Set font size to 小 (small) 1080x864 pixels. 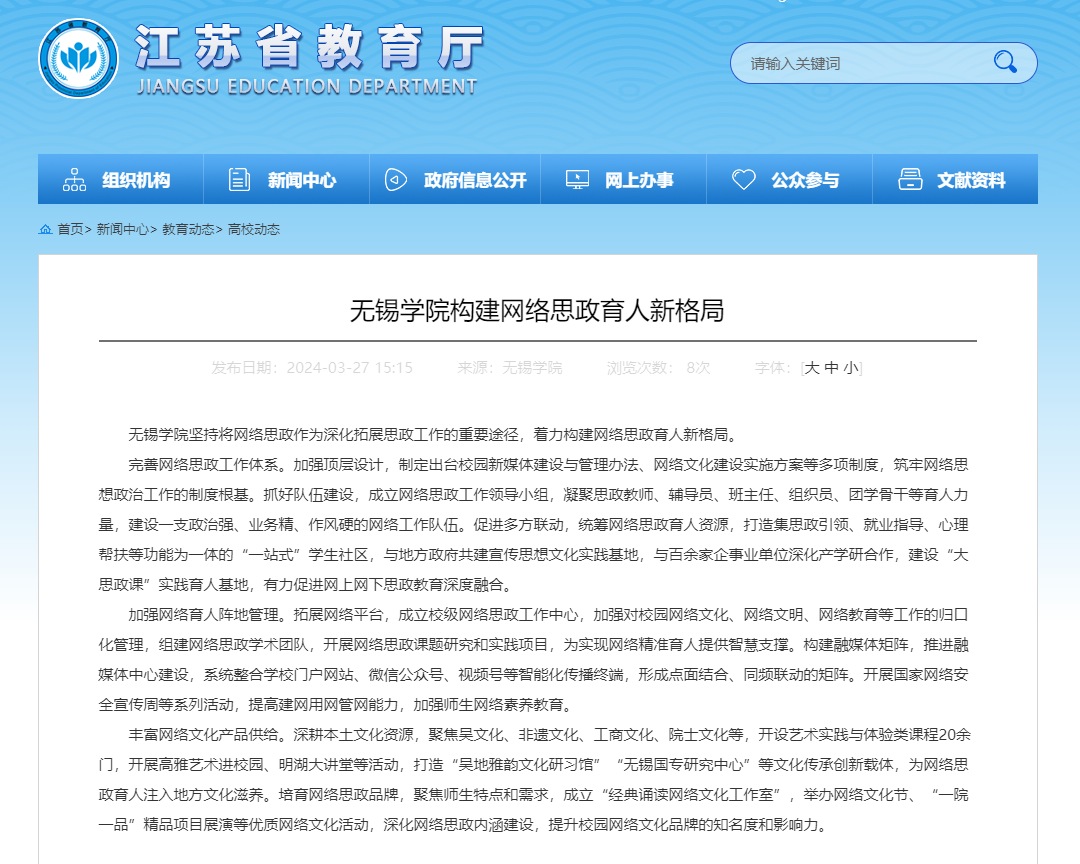coord(850,368)
